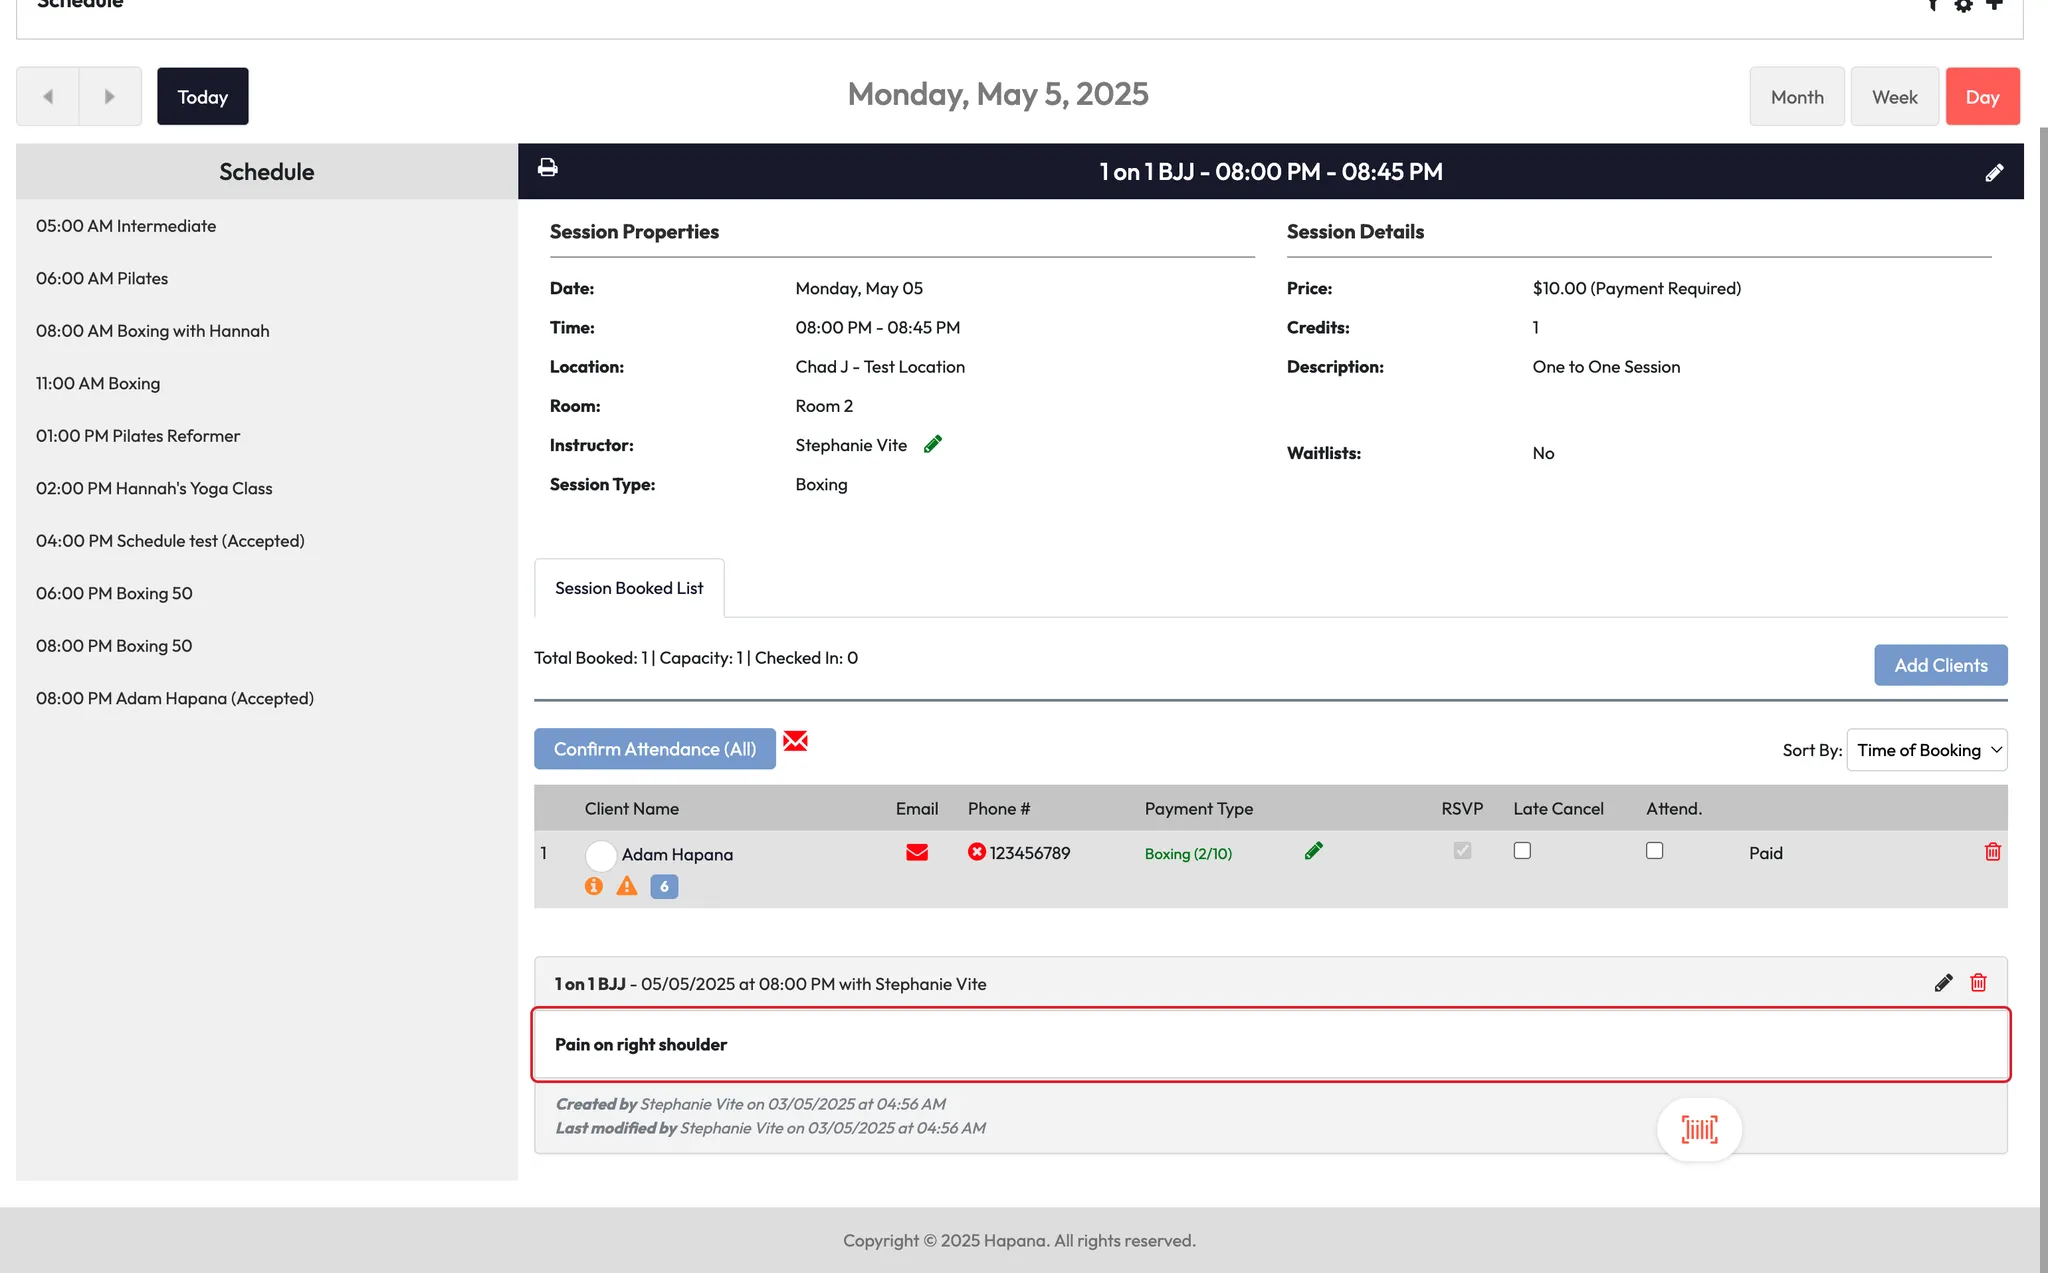The height and width of the screenshot is (1273, 2048).
Task: Toggle the RSVP checkbox
Action: (x=1462, y=851)
